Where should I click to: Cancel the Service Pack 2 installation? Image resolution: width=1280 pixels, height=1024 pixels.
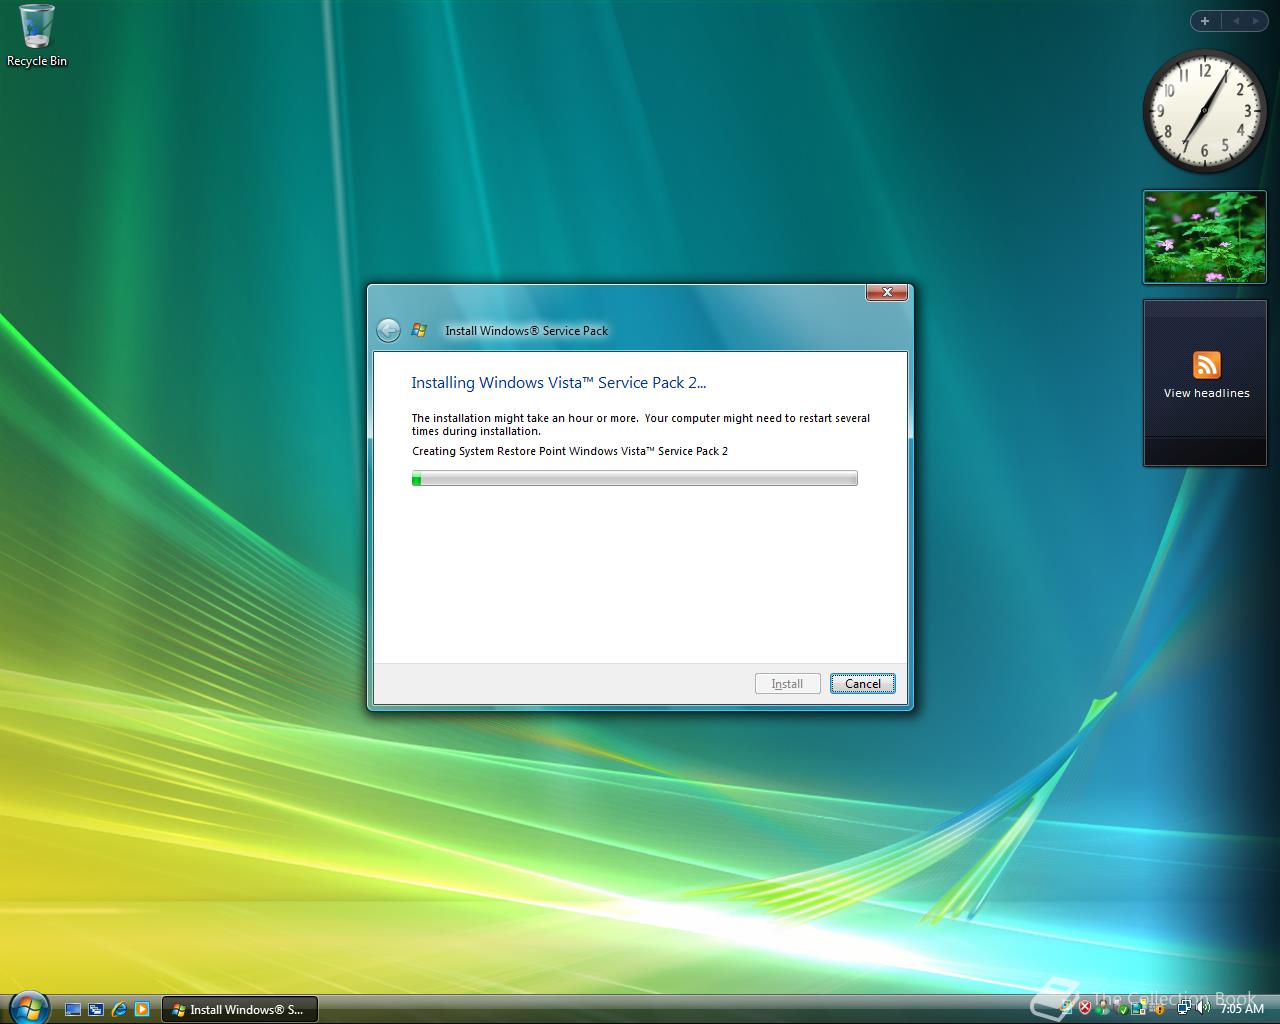click(862, 683)
